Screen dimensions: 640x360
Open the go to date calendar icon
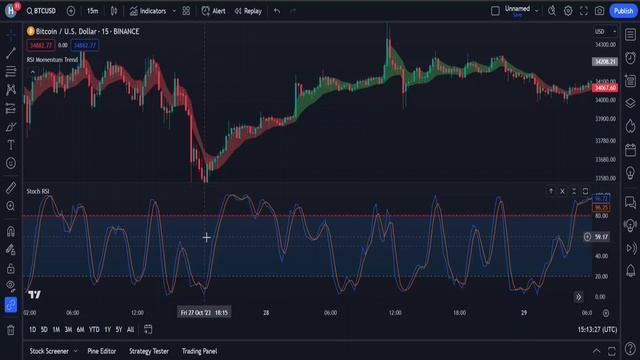pos(148,329)
